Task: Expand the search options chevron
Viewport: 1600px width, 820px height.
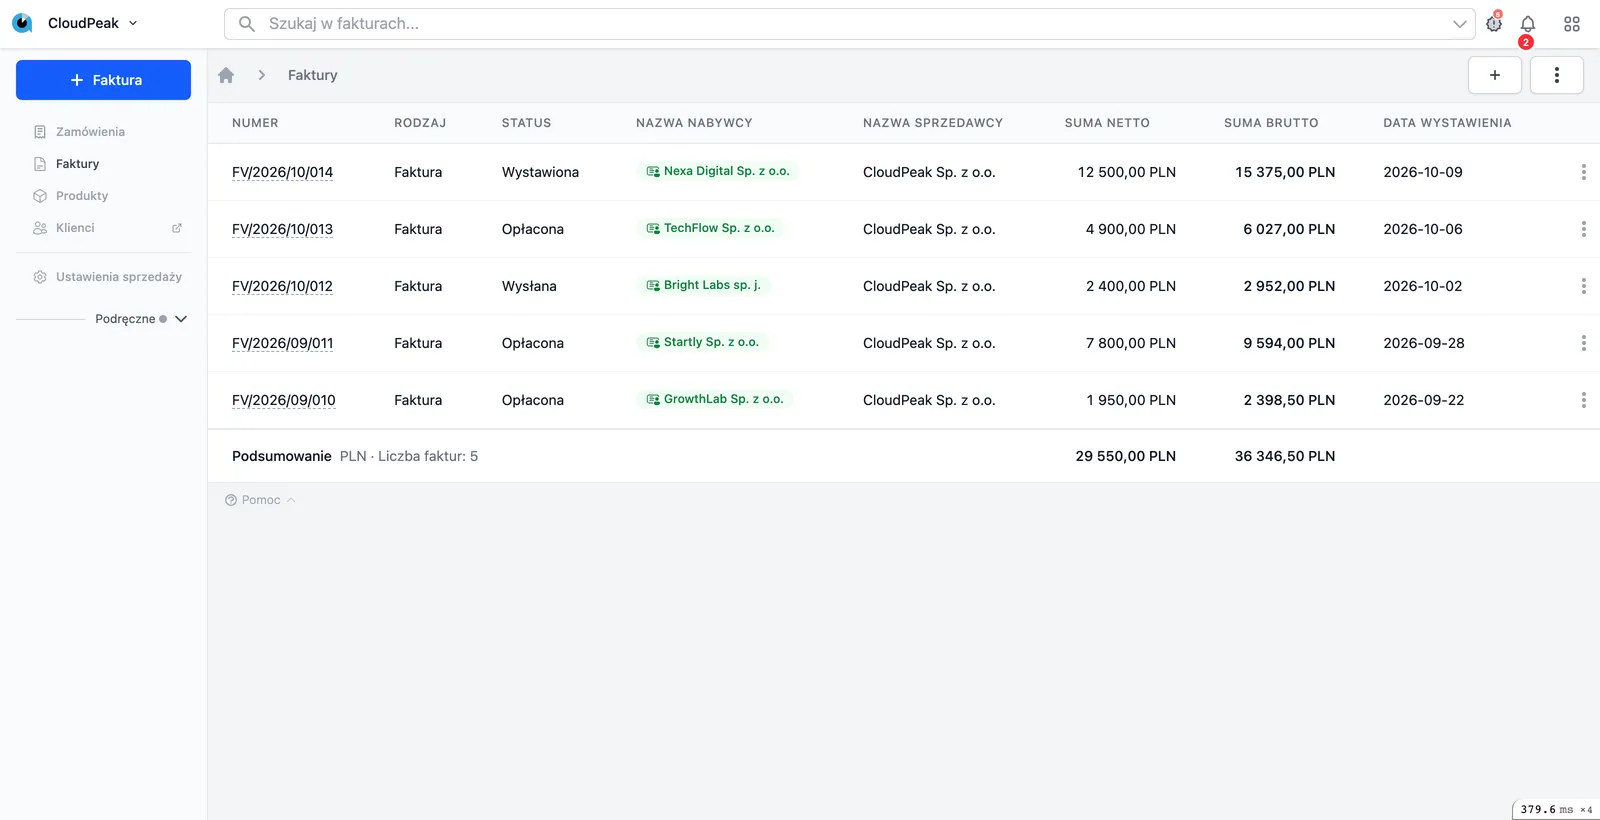Action: point(1459,24)
